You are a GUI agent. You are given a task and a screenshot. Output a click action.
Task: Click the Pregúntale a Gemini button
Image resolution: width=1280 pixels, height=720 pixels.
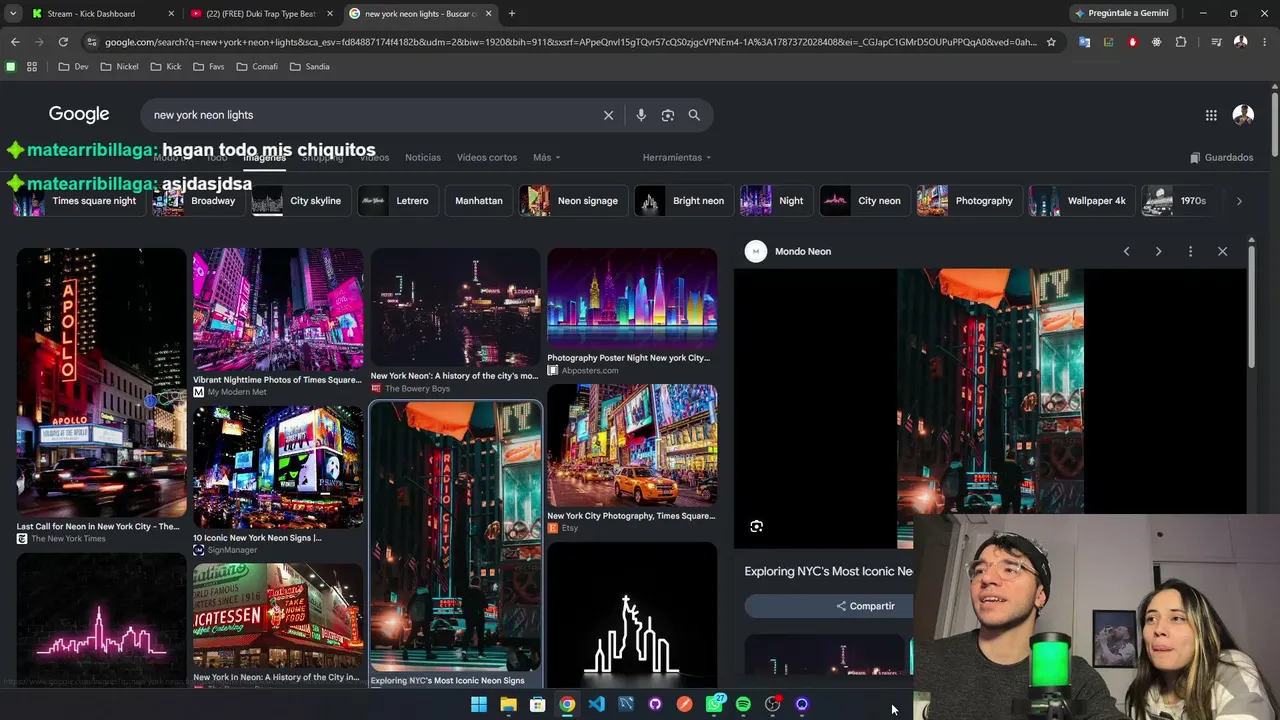point(1122,14)
